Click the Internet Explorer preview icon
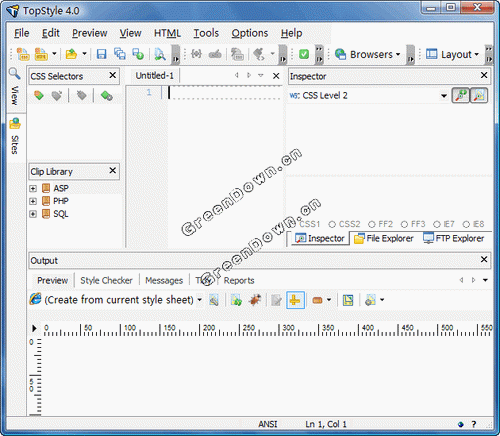 [35, 299]
